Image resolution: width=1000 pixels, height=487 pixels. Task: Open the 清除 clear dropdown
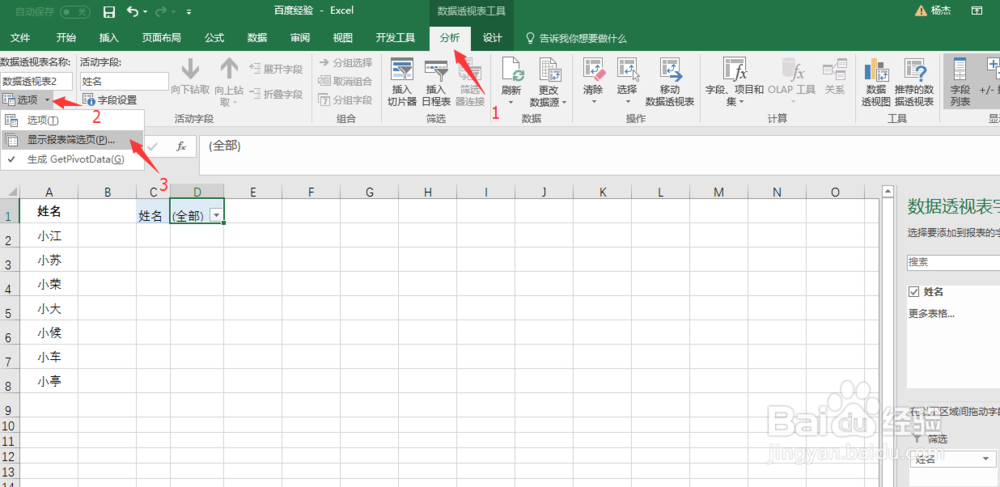[x=593, y=82]
